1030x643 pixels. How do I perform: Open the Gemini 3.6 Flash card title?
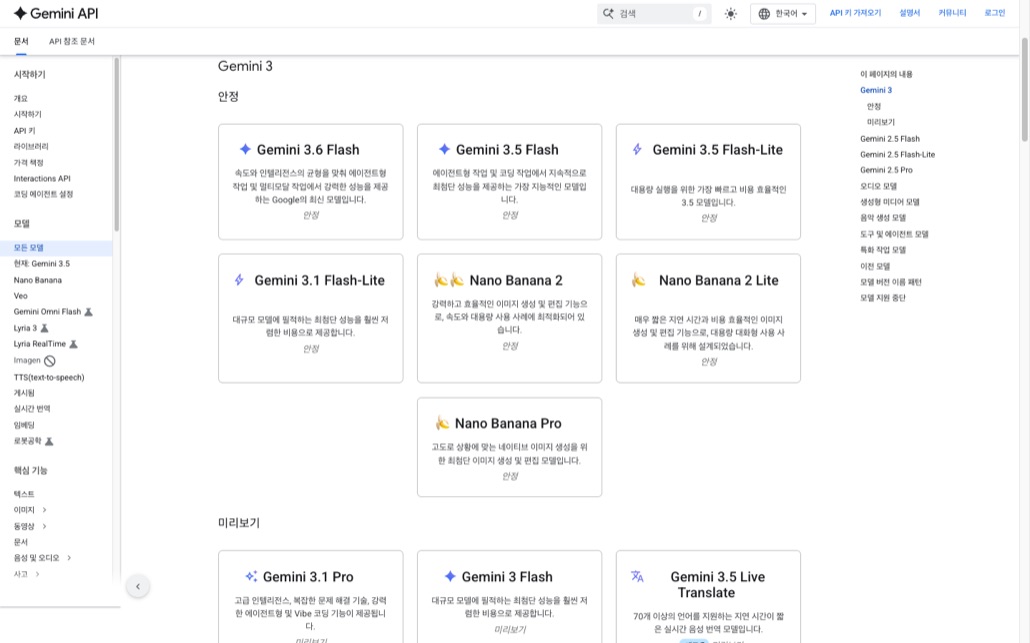(x=308, y=150)
